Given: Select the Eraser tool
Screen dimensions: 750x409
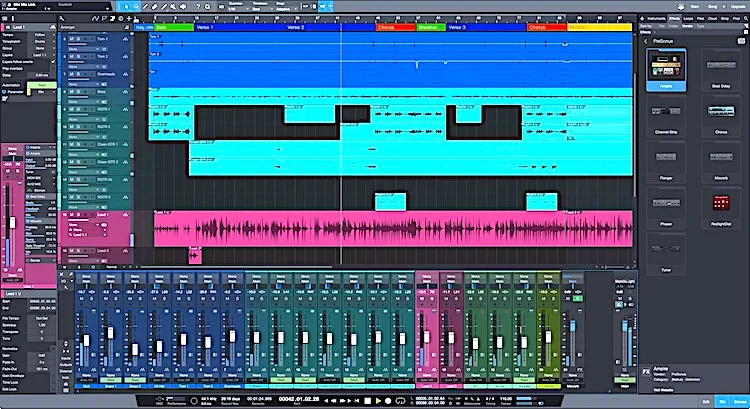Looking at the screenshot, I should point(154,7).
